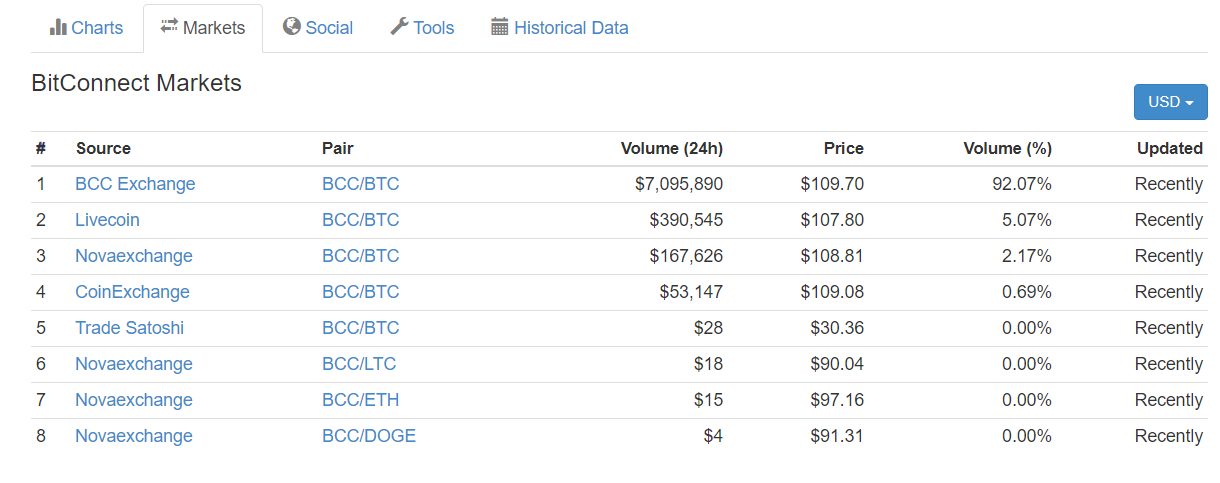The image size is (1220, 483).
Task: Click BCC/BTC pair for CoinExchange
Action: 360,292
